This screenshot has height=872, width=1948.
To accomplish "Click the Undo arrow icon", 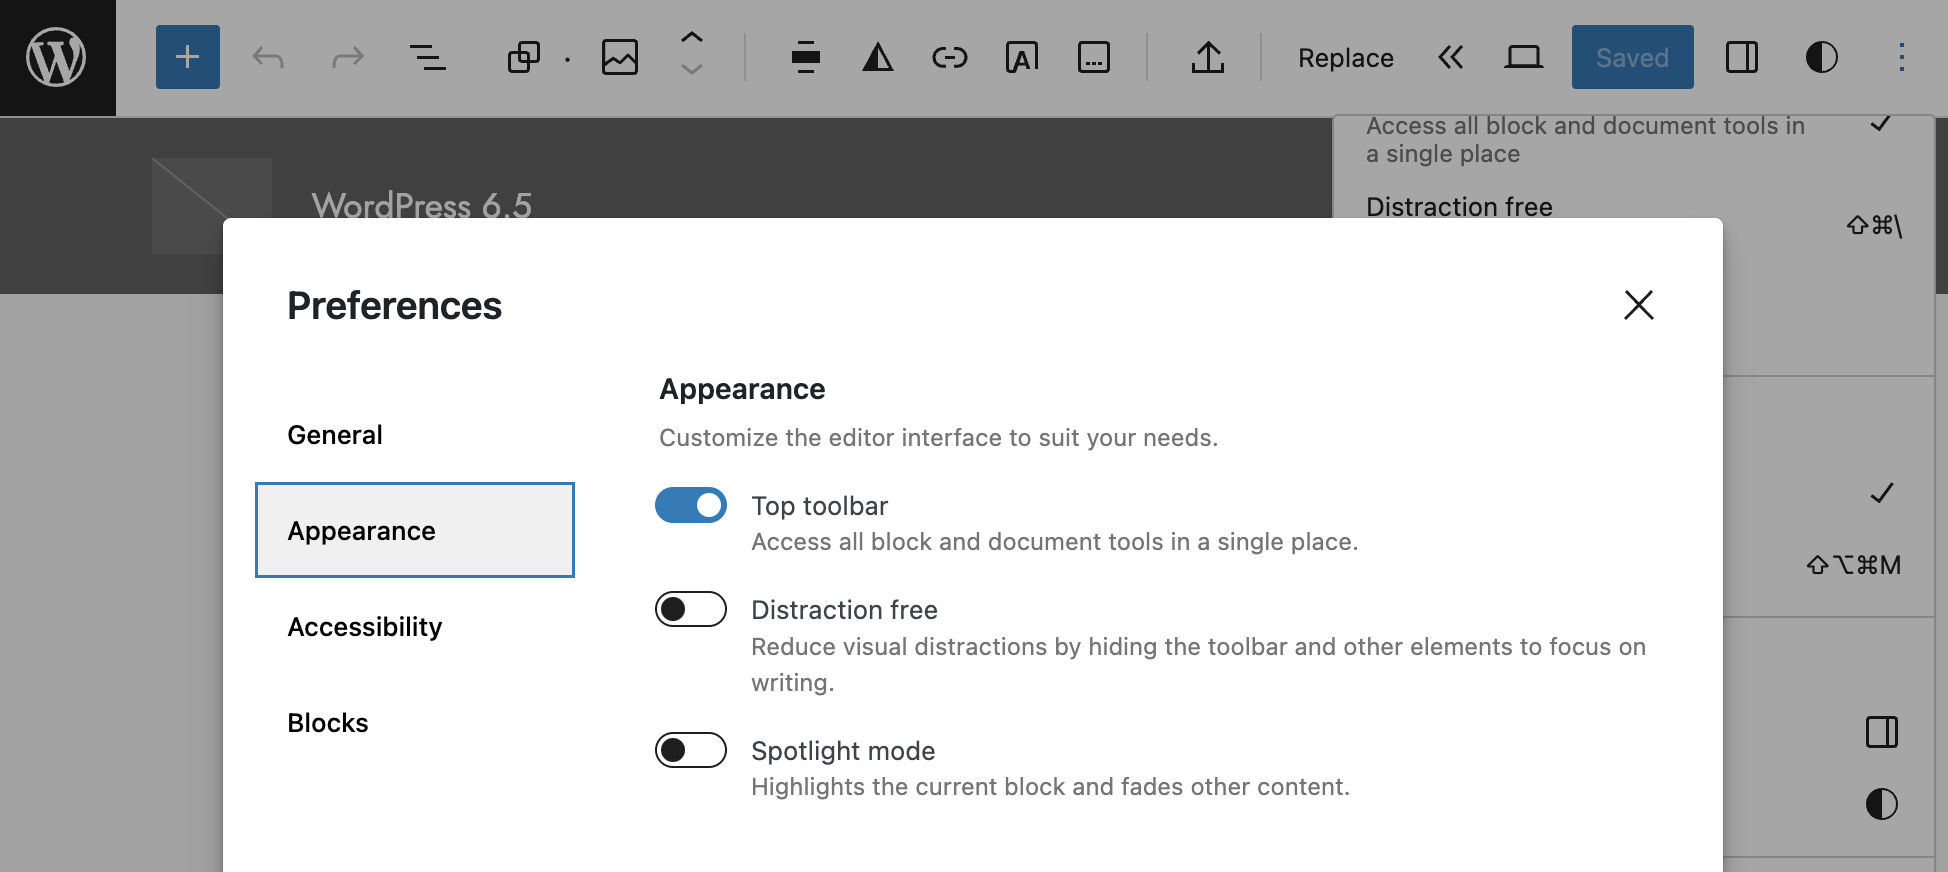I will 268,58.
